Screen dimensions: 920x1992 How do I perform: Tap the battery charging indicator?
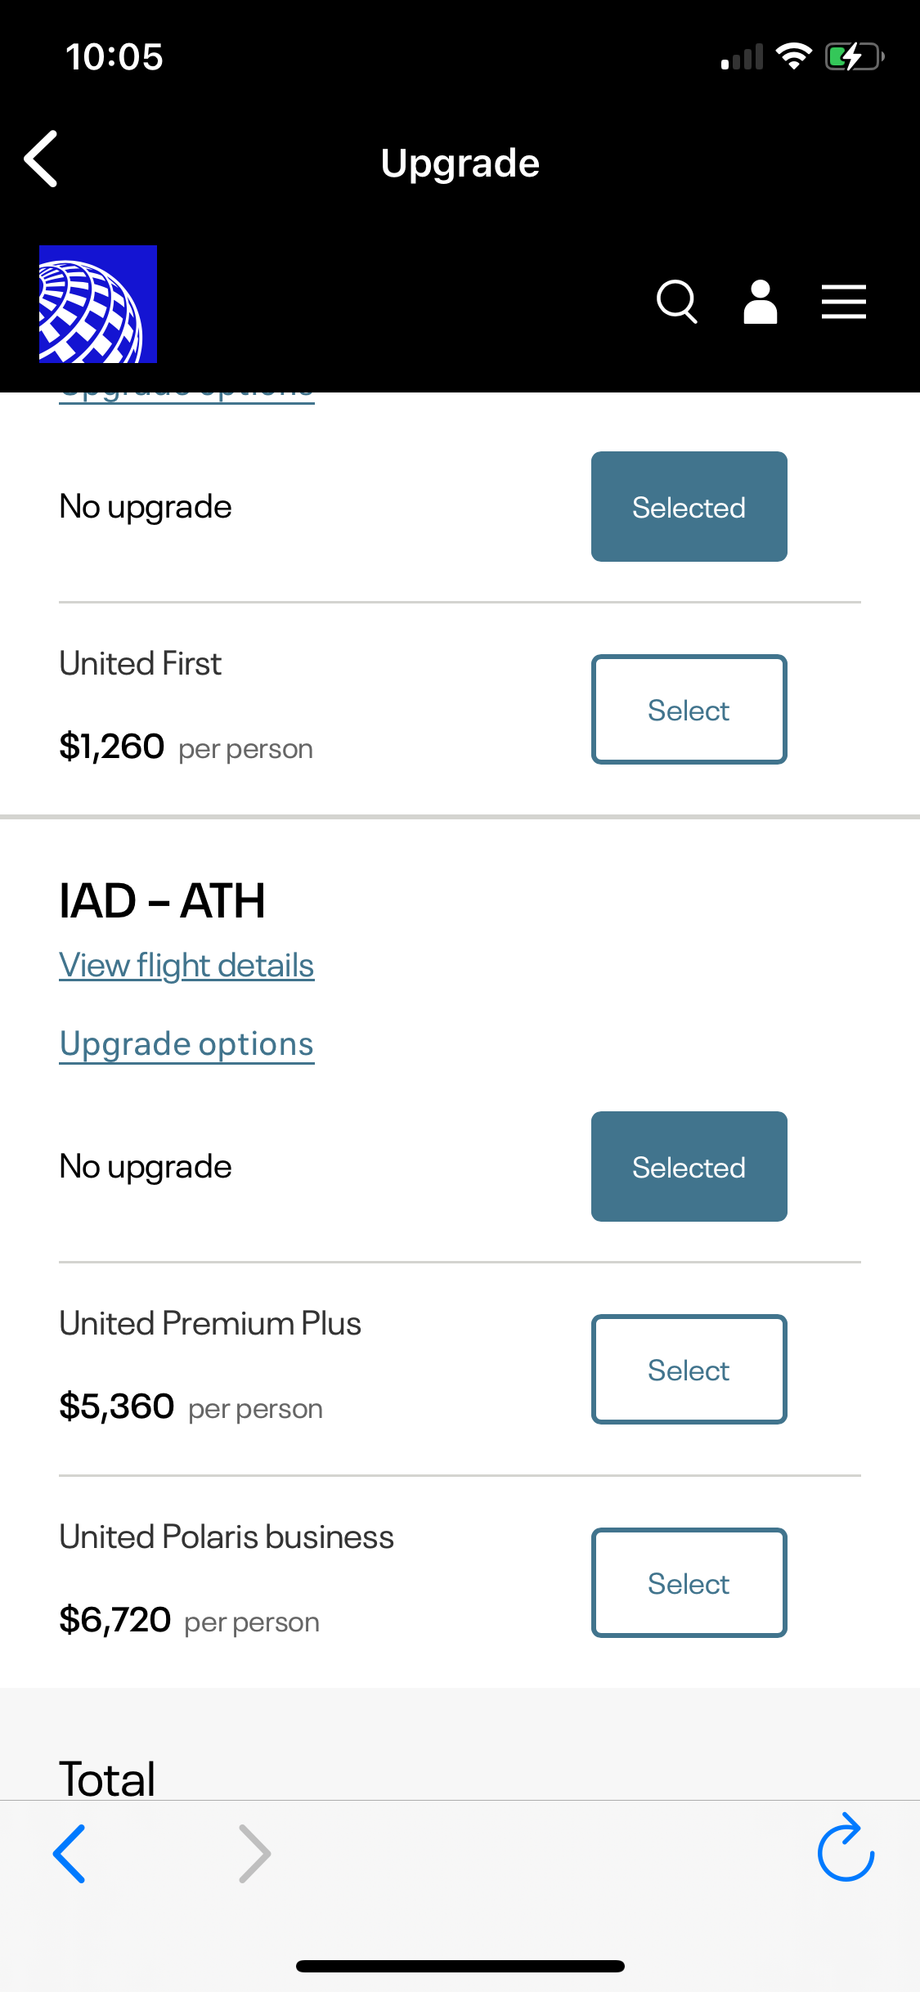[x=853, y=56]
